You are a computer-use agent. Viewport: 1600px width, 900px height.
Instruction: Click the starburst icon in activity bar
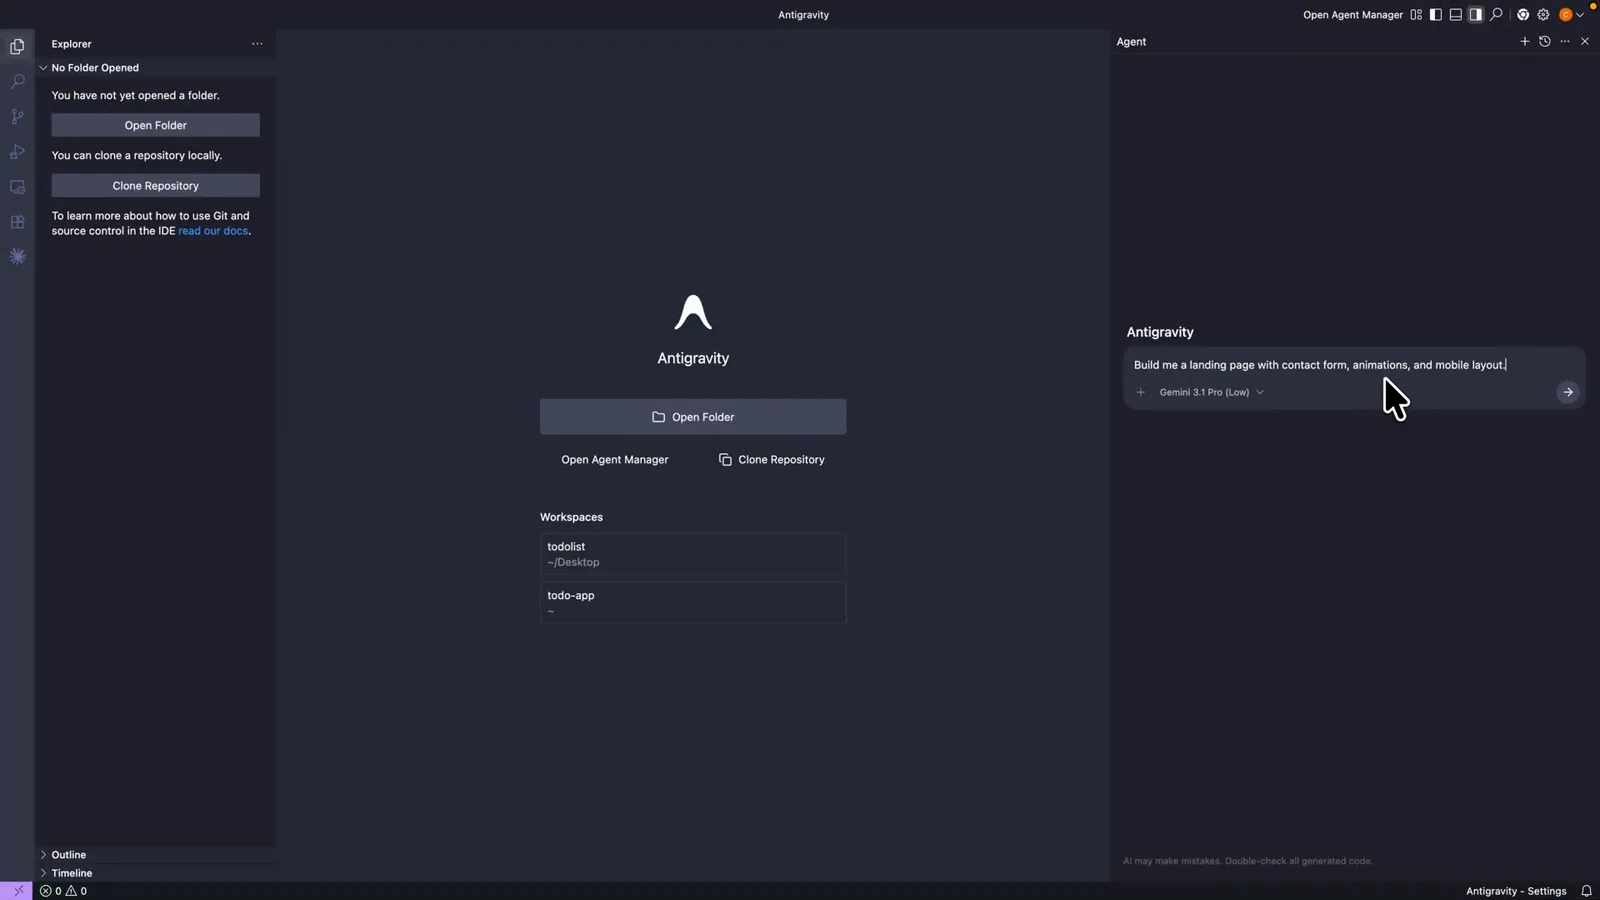tap(17, 257)
